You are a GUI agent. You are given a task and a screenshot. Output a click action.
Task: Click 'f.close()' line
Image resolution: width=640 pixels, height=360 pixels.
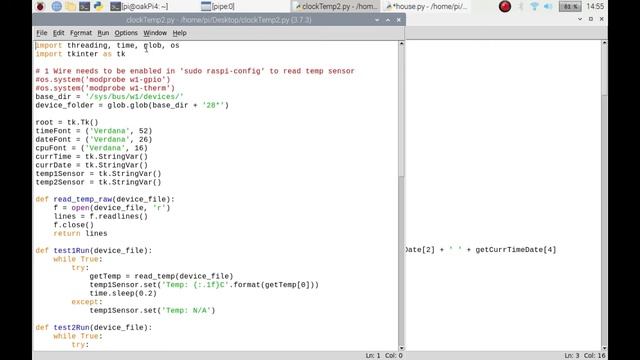click(73, 225)
